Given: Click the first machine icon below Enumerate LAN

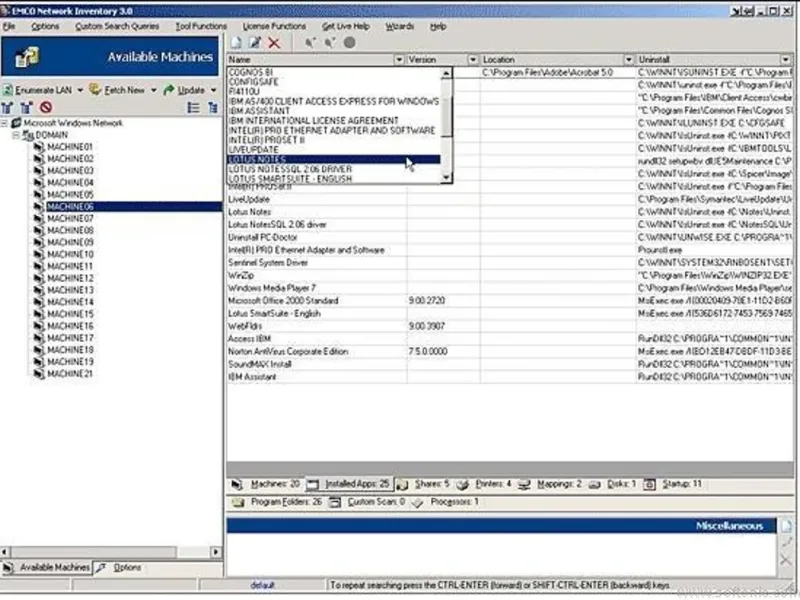Looking at the screenshot, I should click(7, 107).
